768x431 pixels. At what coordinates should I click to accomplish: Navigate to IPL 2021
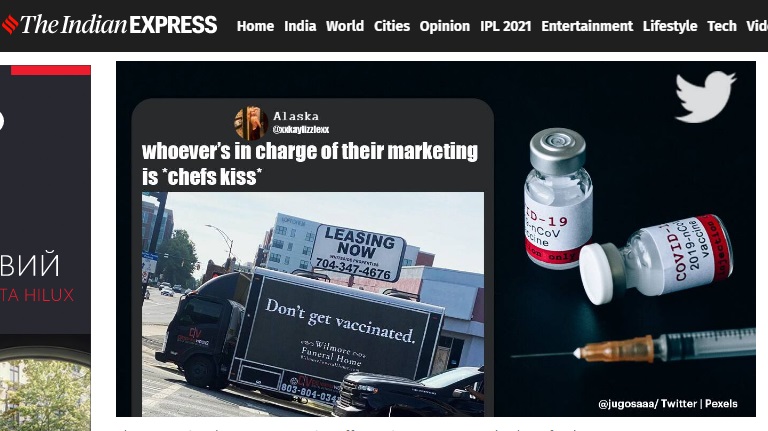pos(505,25)
